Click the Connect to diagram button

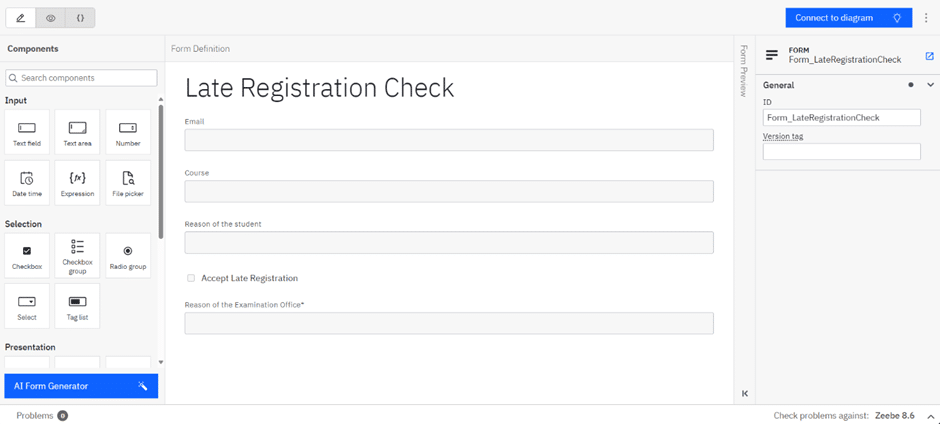click(x=848, y=18)
